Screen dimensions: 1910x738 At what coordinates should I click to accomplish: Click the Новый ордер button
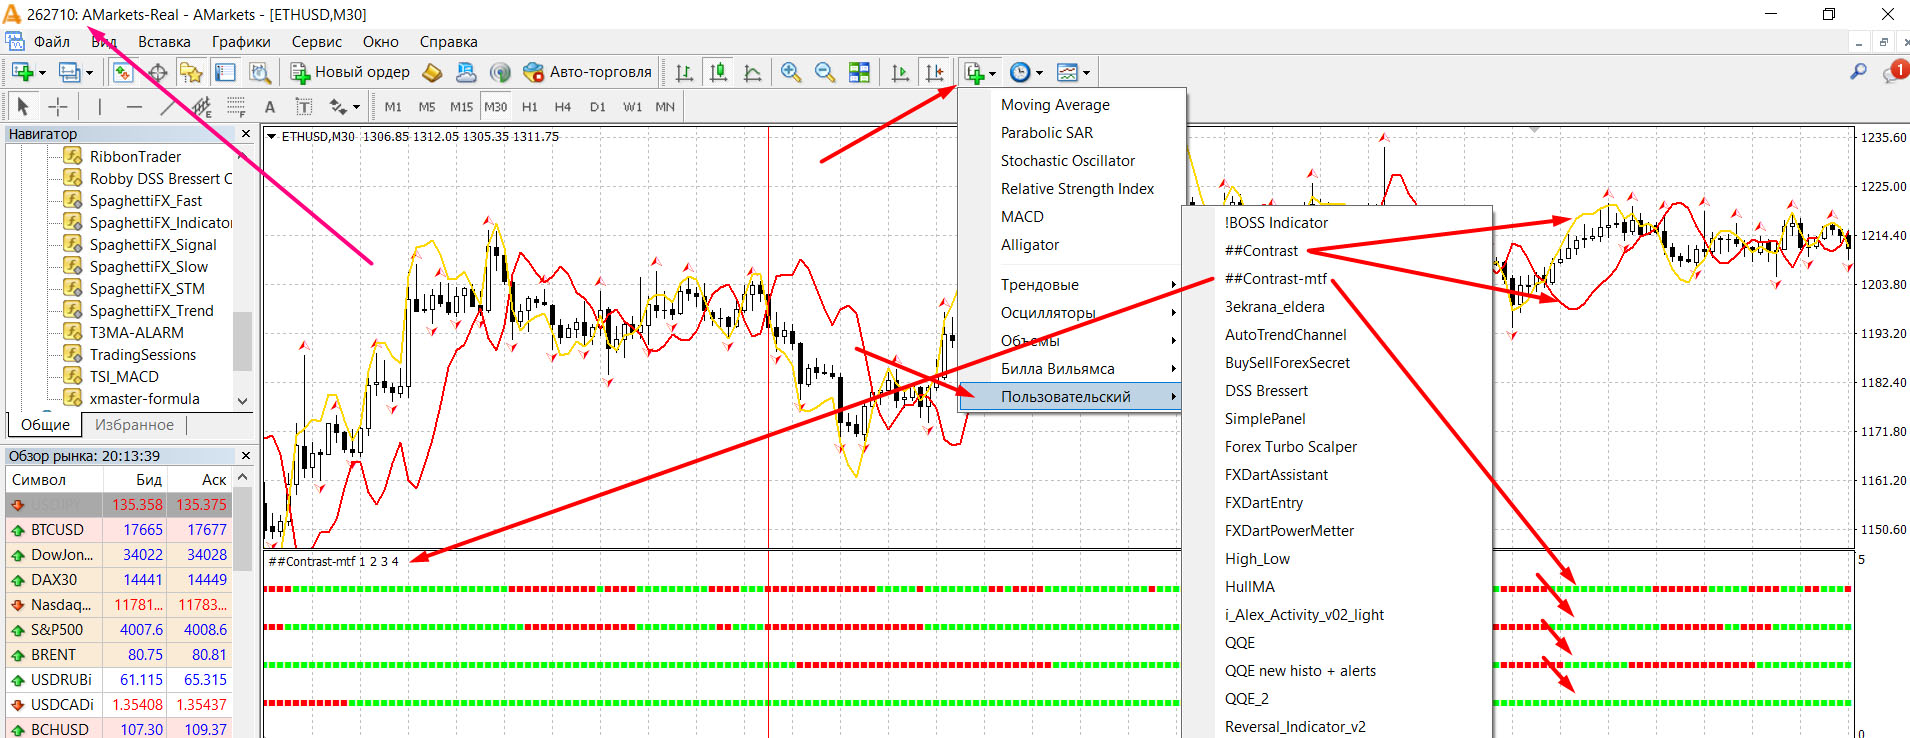pyautogui.click(x=350, y=72)
